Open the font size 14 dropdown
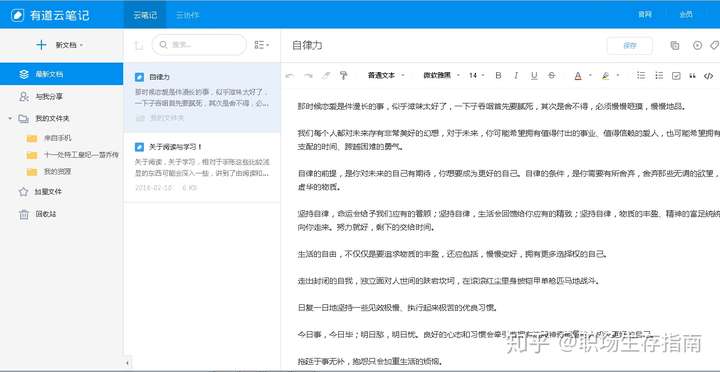720x372 pixels. [477, 76]
